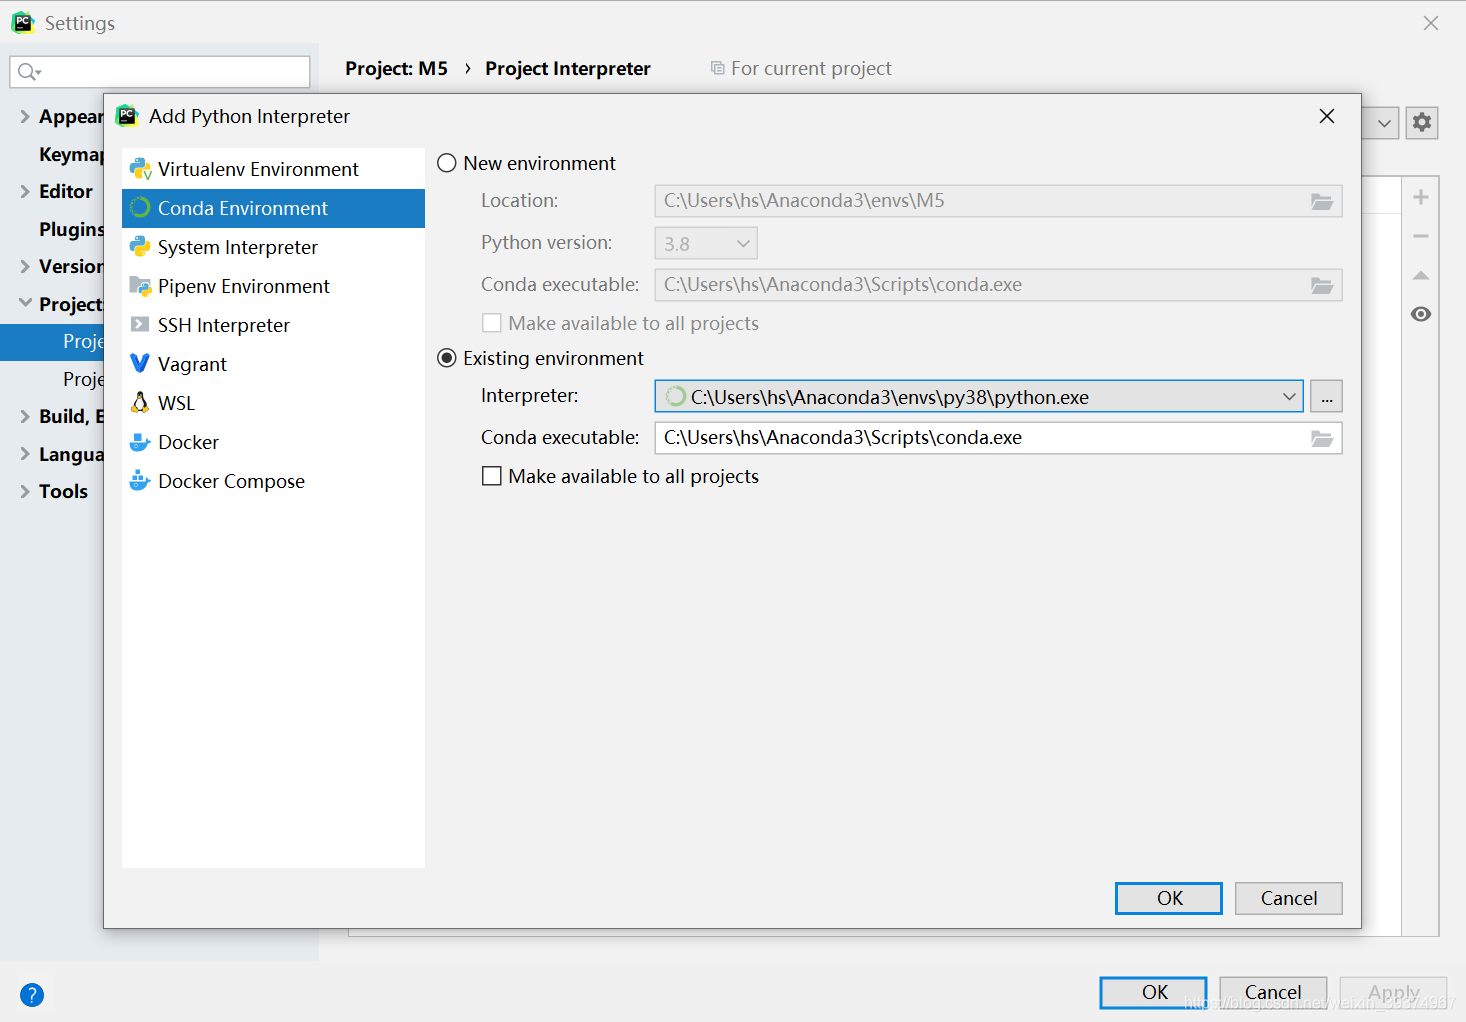Close Add Python Interpreter dialog
Image resolution: width=1466 pixels, height=1022 pixels.
tap(1327, 116)
